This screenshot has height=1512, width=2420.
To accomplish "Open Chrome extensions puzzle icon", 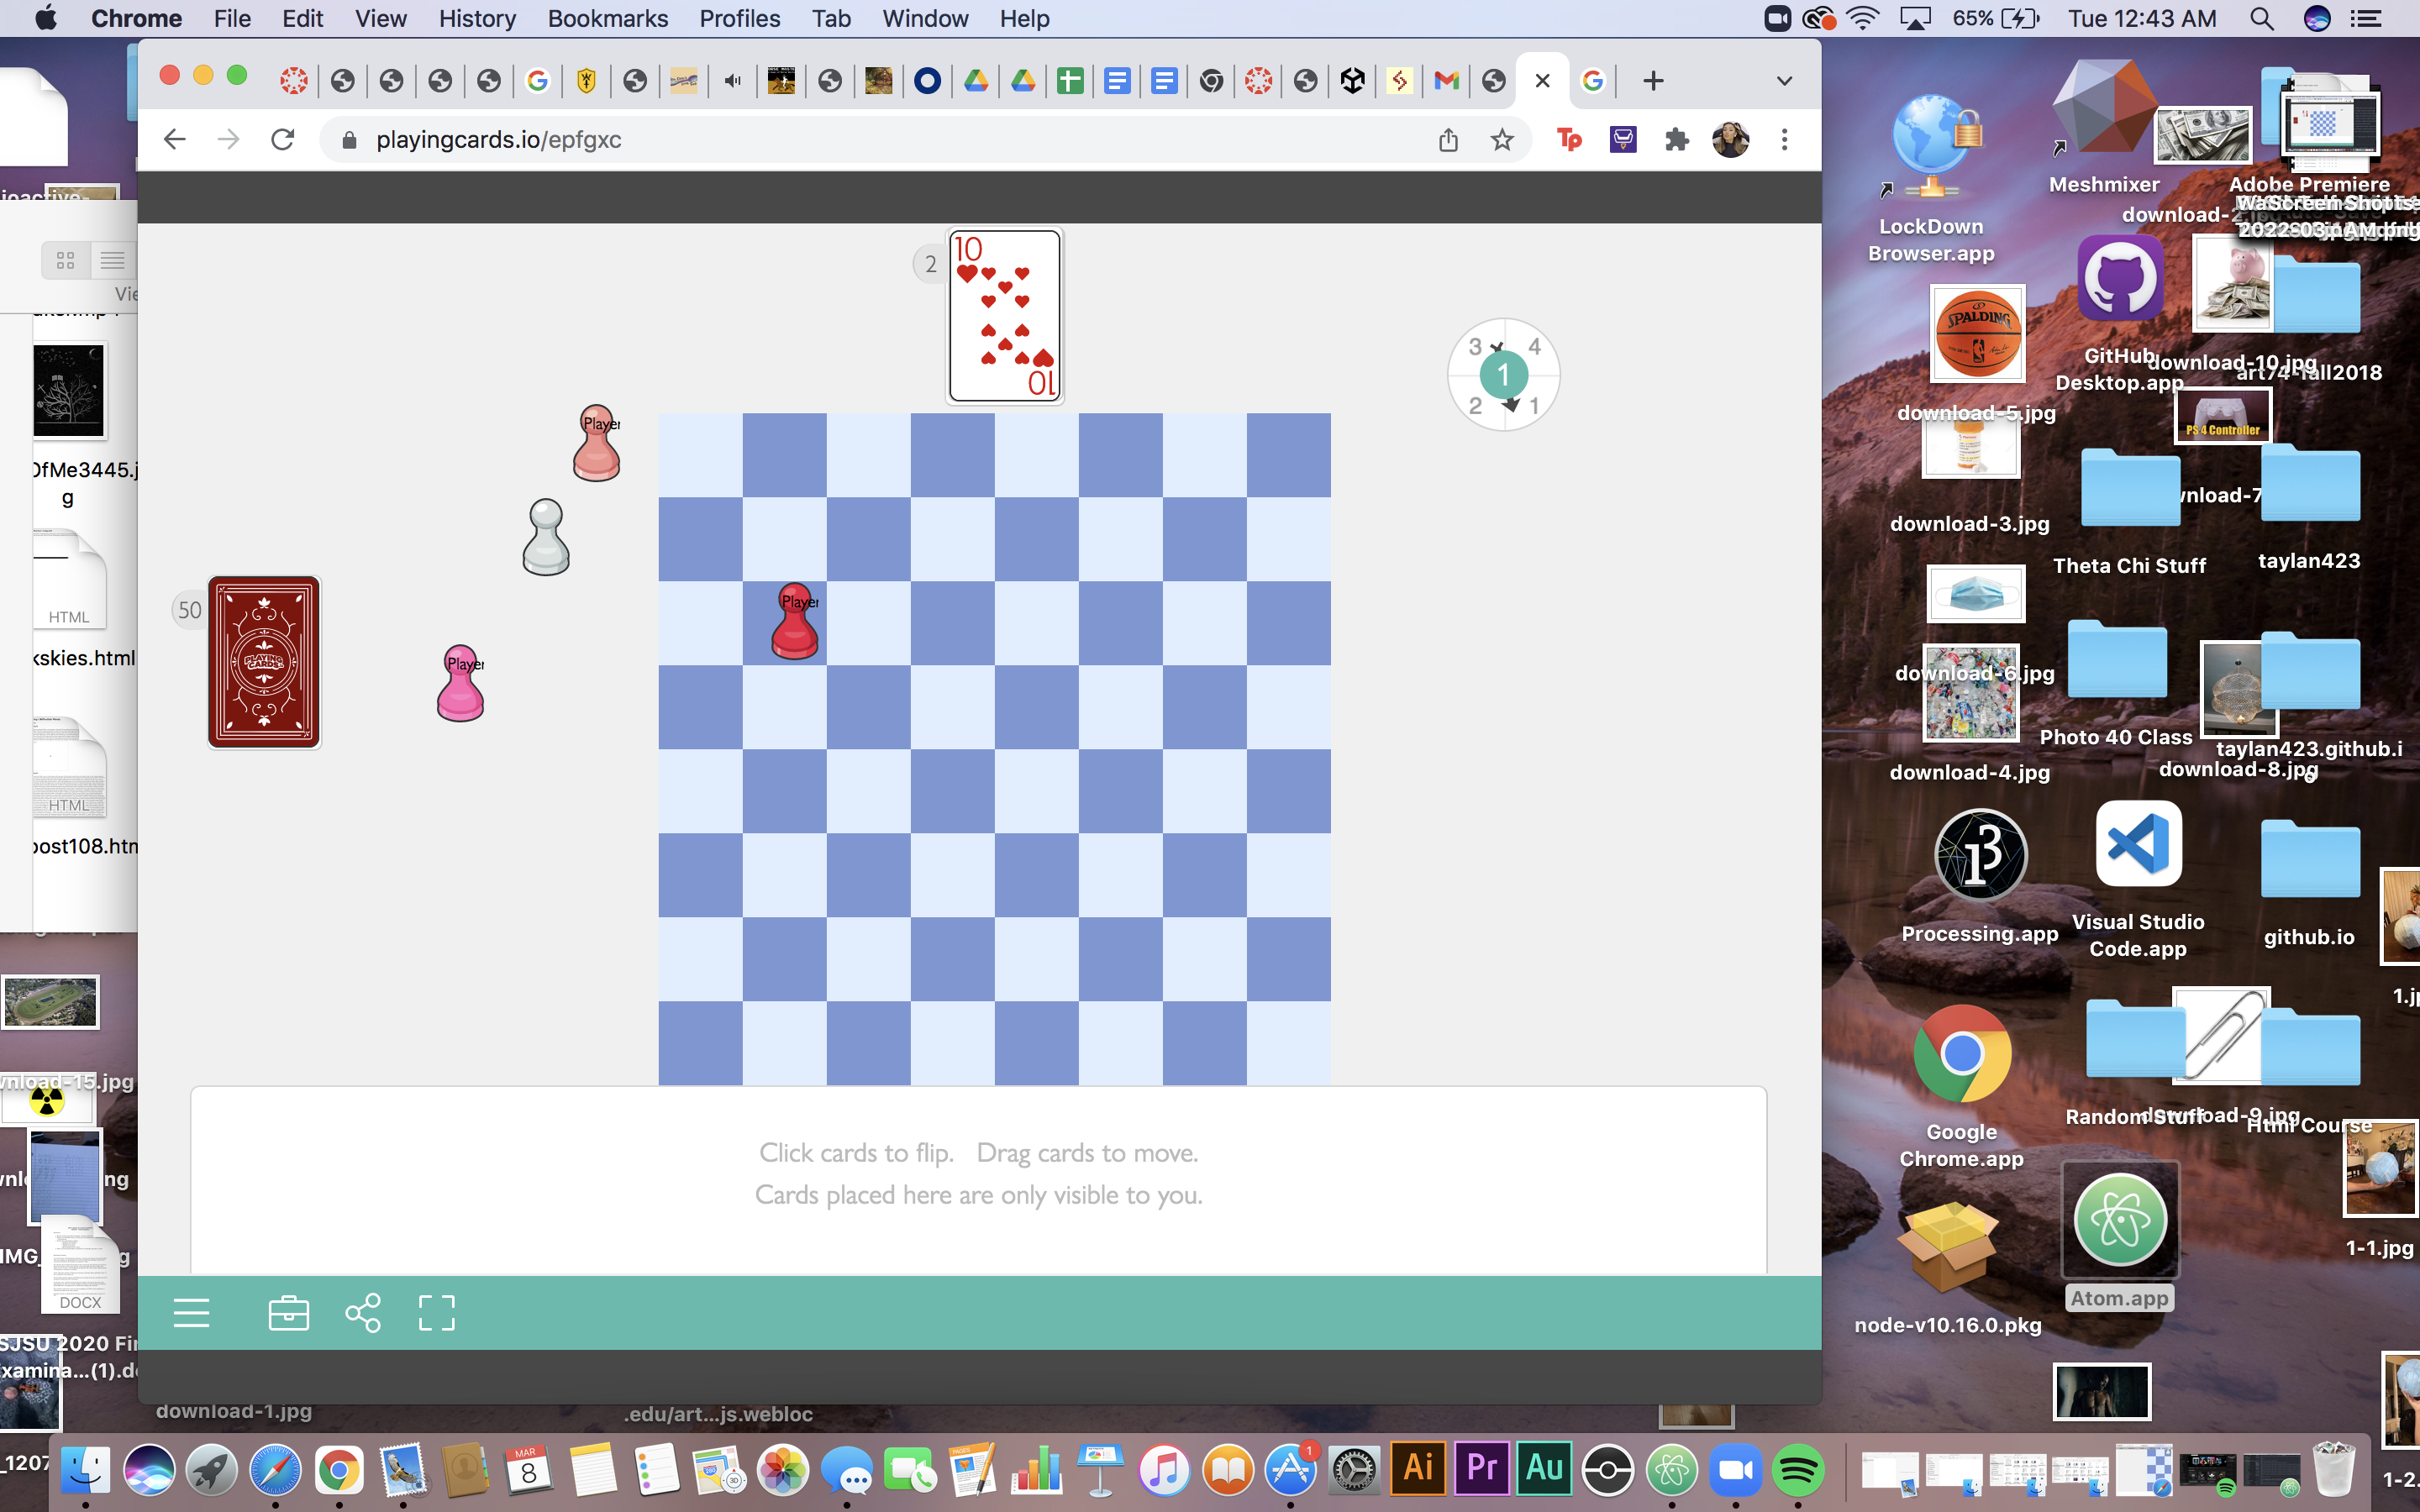I will 1677,140.
